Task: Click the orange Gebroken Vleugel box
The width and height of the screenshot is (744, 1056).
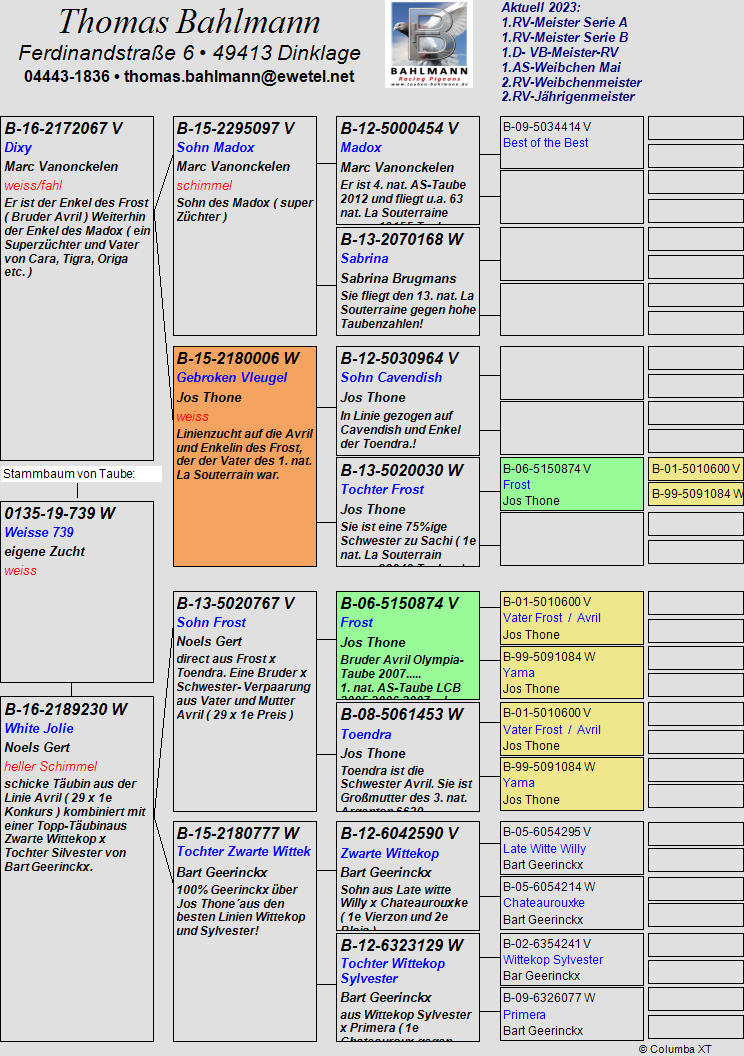Action: coord(245,456)
